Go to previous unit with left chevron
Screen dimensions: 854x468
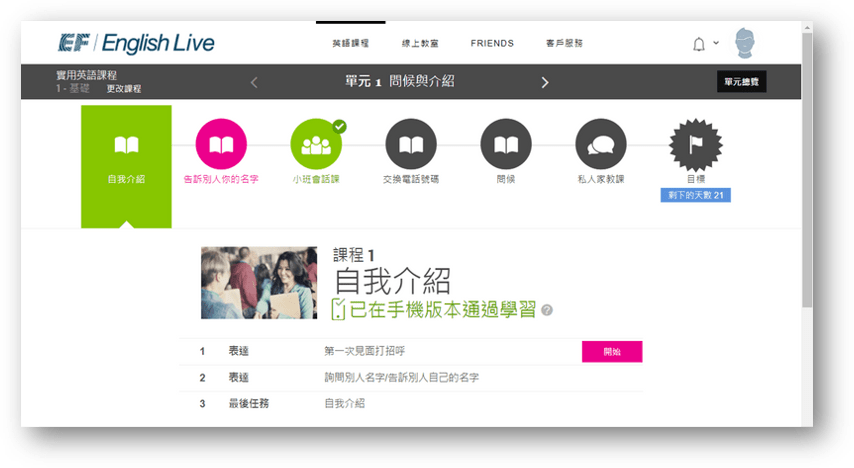click(254, 82)
